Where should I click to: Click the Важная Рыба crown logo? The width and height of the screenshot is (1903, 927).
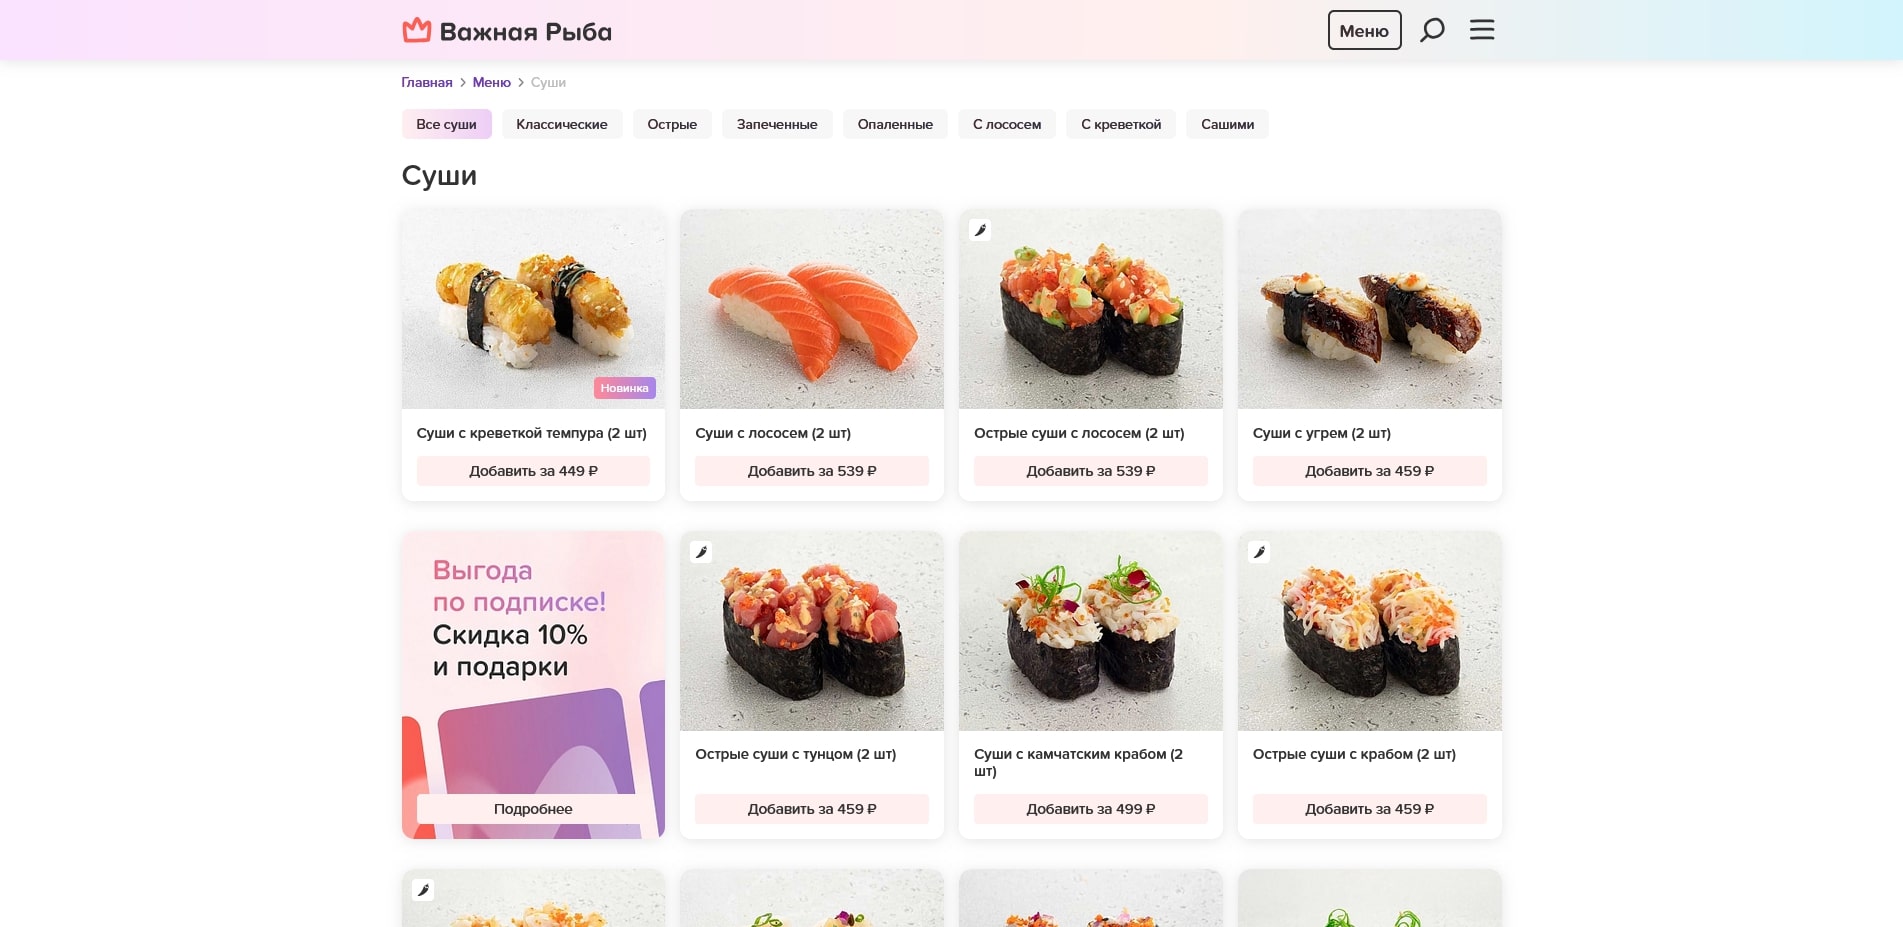[x=417, y=31]
